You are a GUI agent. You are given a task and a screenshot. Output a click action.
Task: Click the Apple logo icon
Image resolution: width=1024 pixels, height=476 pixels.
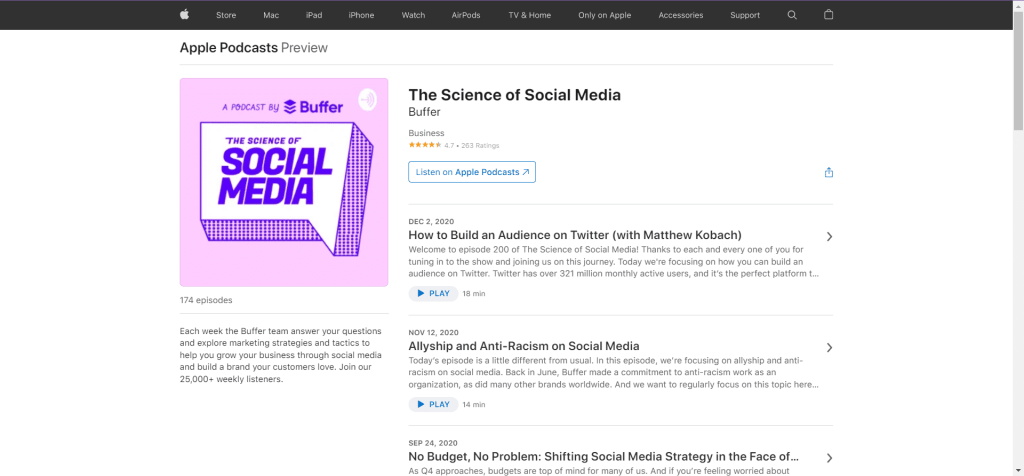(x=184, y=15)
